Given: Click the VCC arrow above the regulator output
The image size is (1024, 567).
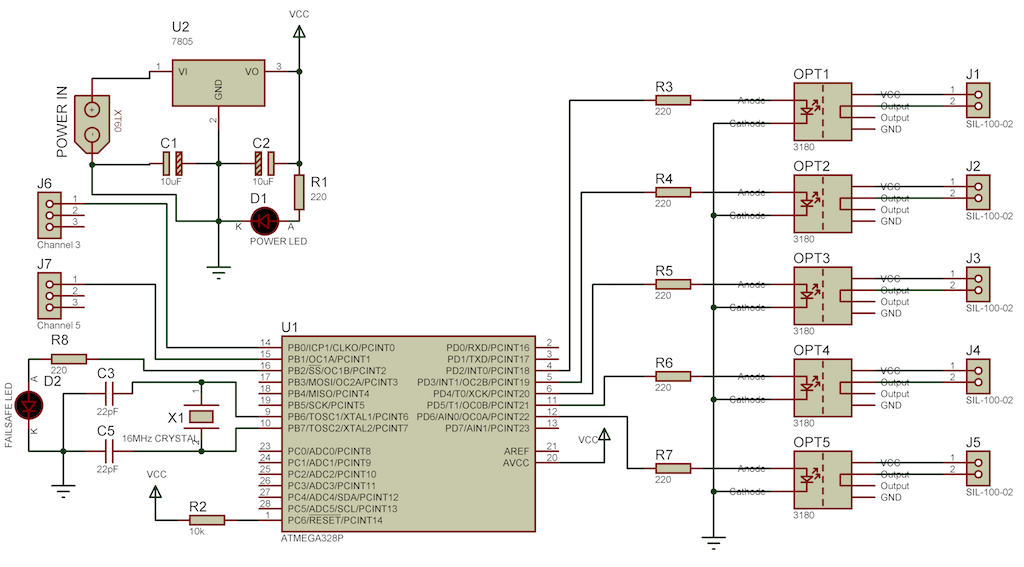Looking at the screenshot, I should pyautogui.click(x=299, y=32).
